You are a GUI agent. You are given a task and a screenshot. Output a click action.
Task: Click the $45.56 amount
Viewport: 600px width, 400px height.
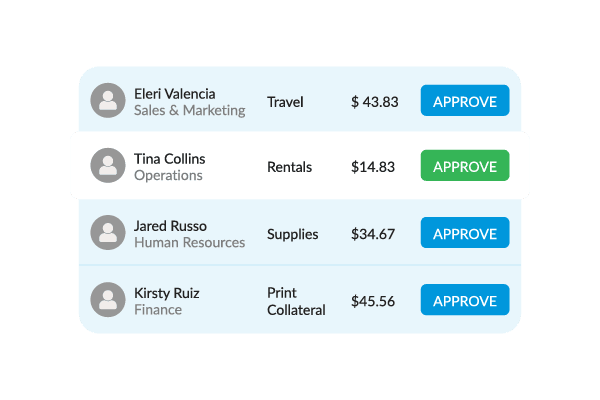(x=373, y=301)
